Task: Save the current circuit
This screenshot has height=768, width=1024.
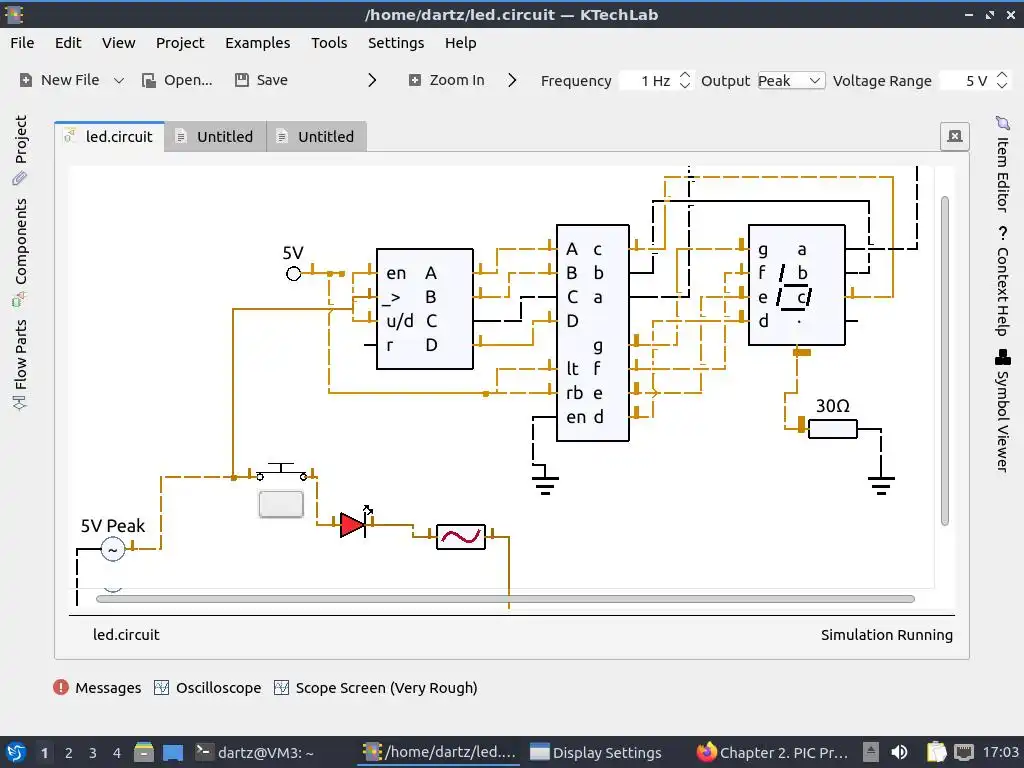Action: [x=261, y=80]
